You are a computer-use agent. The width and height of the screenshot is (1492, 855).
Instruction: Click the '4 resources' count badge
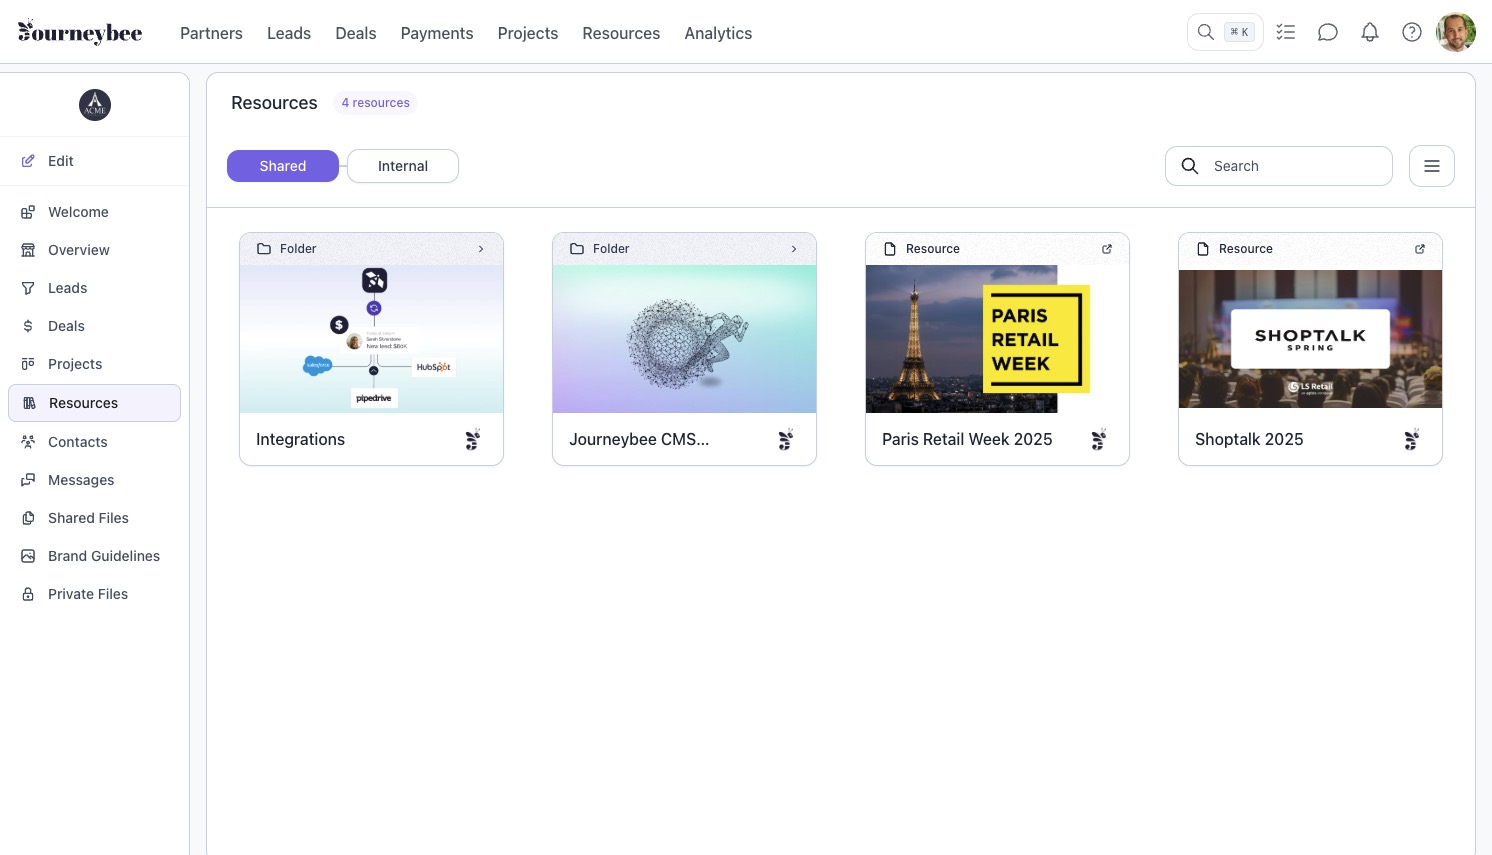pyautogui.click(x=375, y=103)
